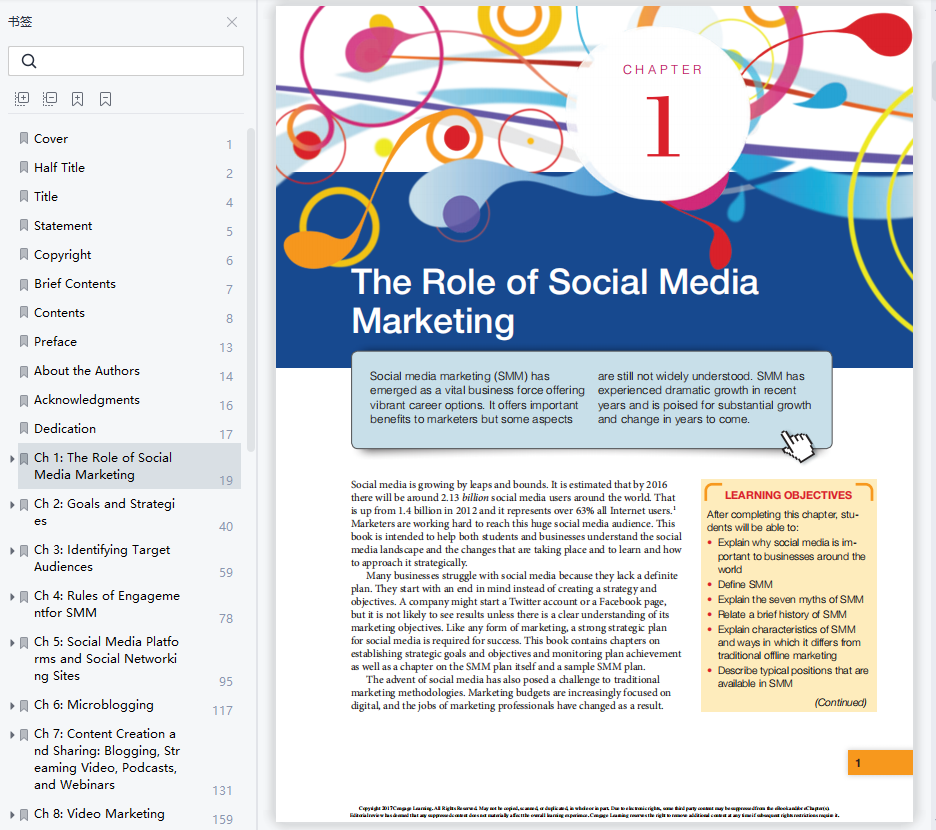Go to the Half Title bookmark
Screen dimensions: 936x830
59,168
